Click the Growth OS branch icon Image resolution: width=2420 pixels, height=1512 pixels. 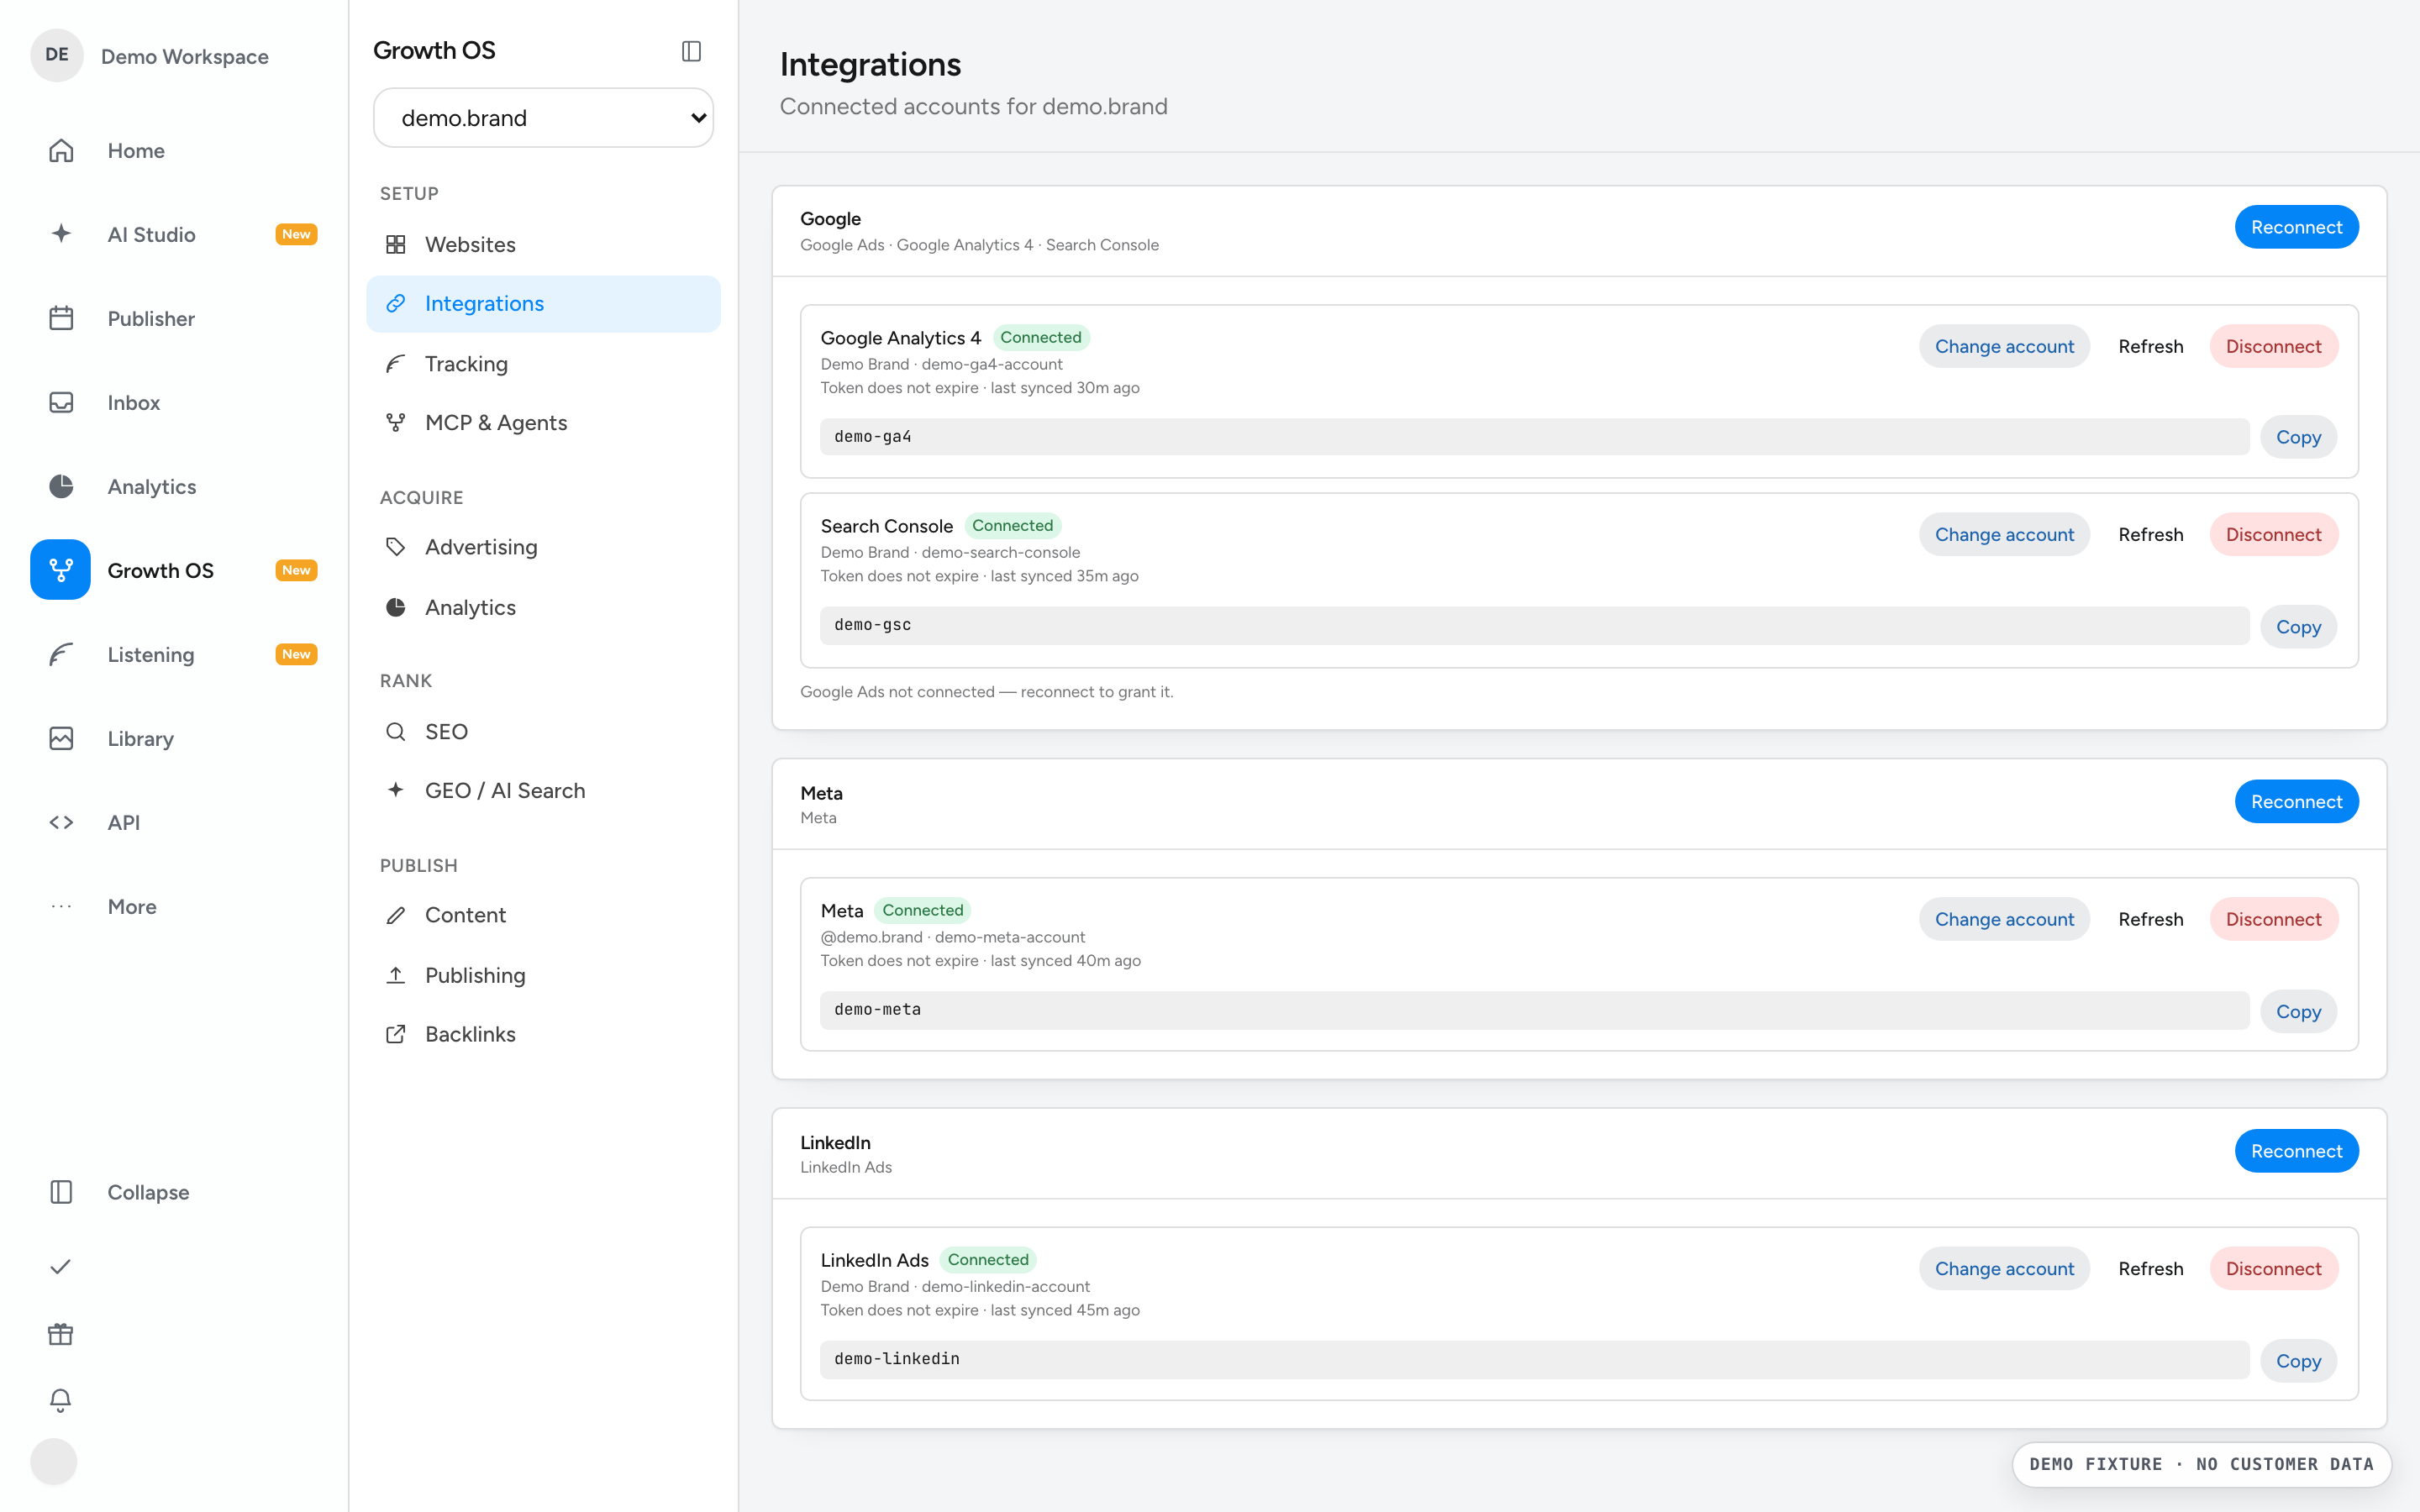61,570
